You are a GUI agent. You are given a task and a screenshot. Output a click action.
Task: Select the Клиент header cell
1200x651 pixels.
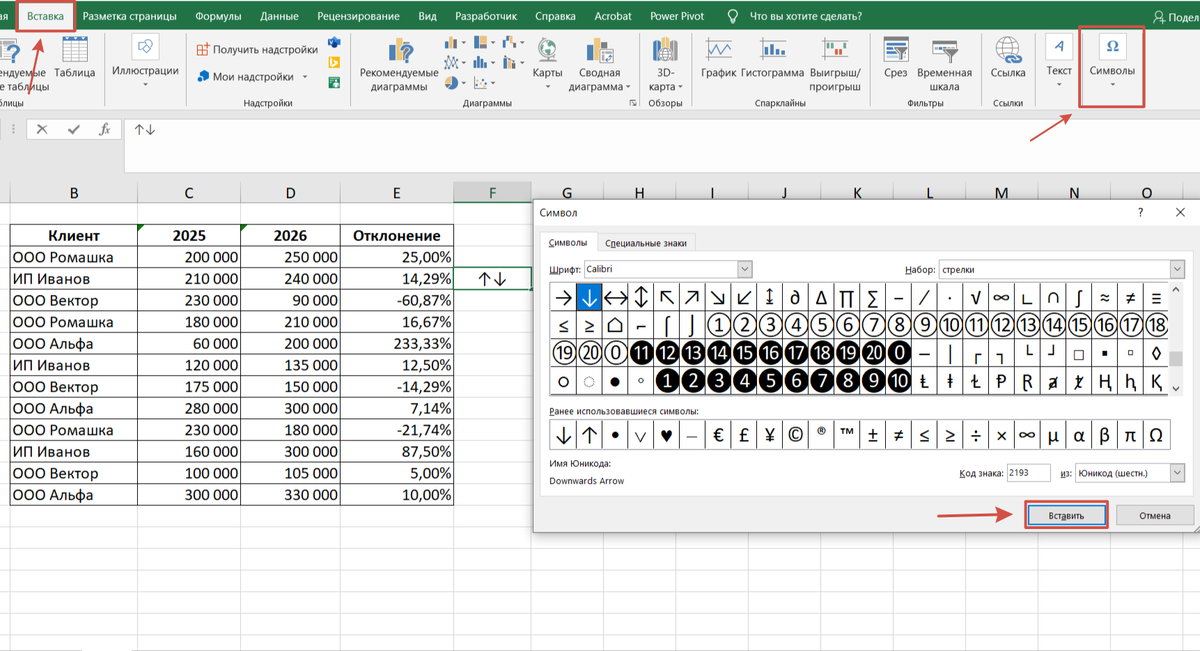tap(74, 235)
